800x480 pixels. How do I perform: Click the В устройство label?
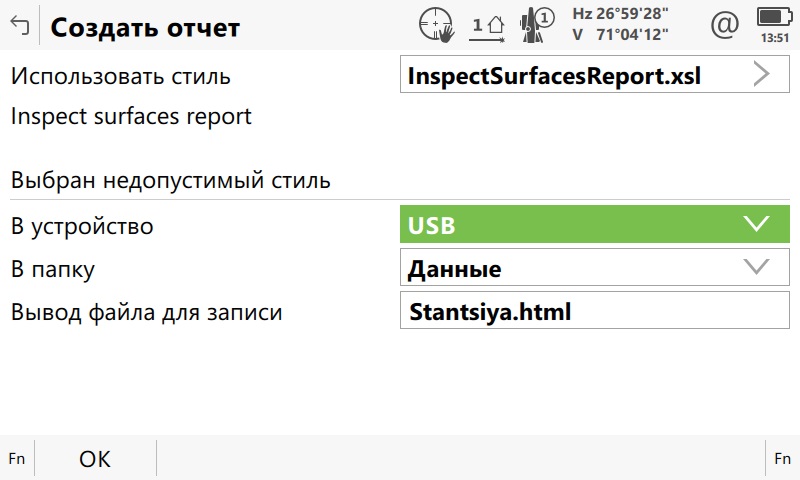click(82, 226)
